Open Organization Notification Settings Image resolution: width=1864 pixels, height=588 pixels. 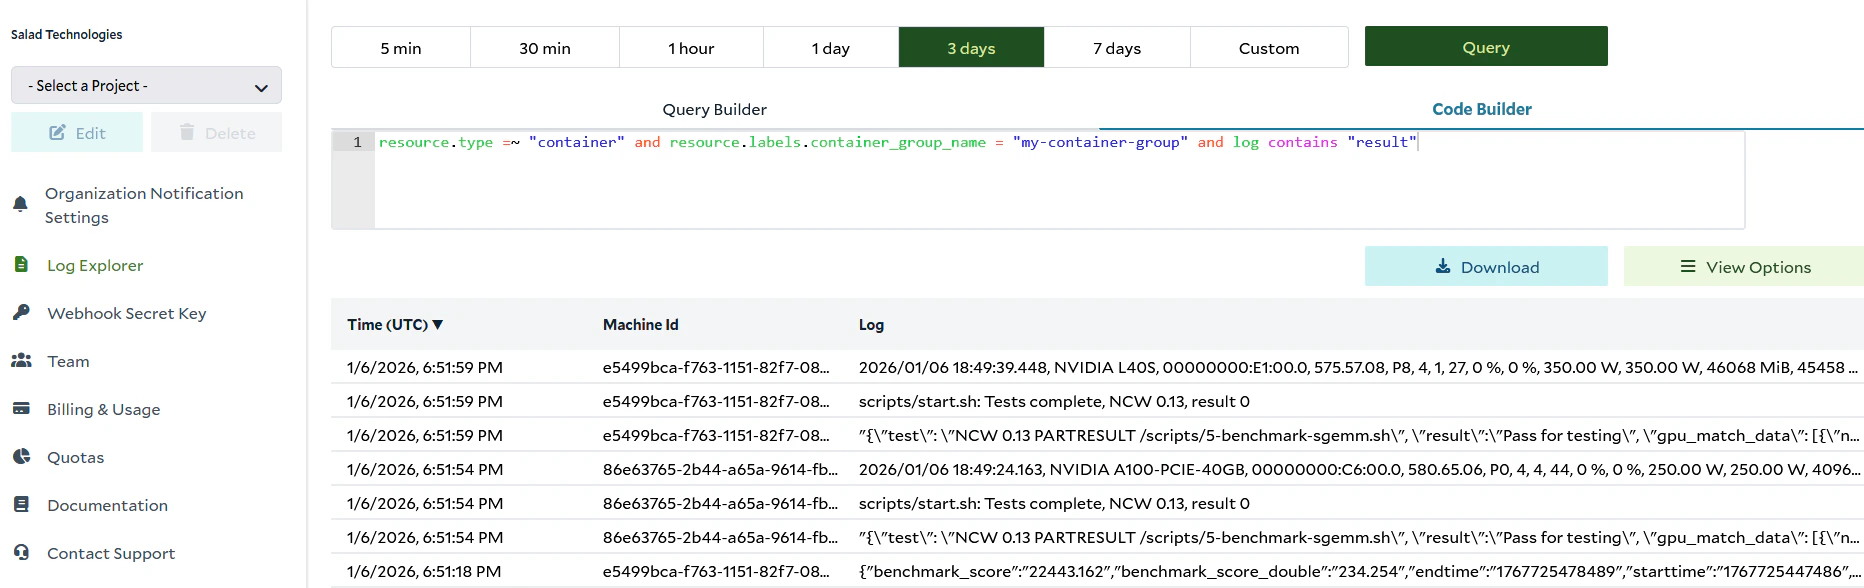click(x=144, y=205)
